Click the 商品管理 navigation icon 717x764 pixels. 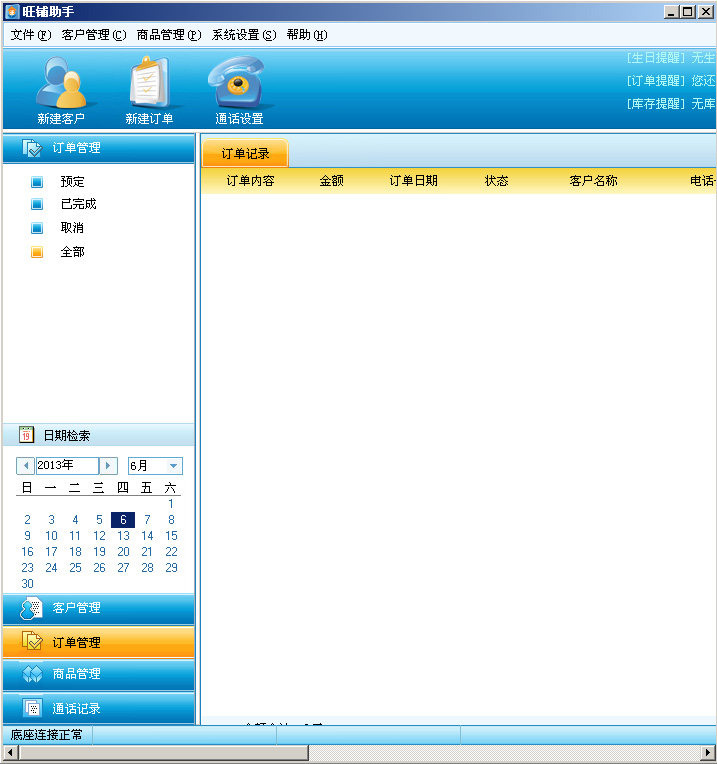(32, 674)
